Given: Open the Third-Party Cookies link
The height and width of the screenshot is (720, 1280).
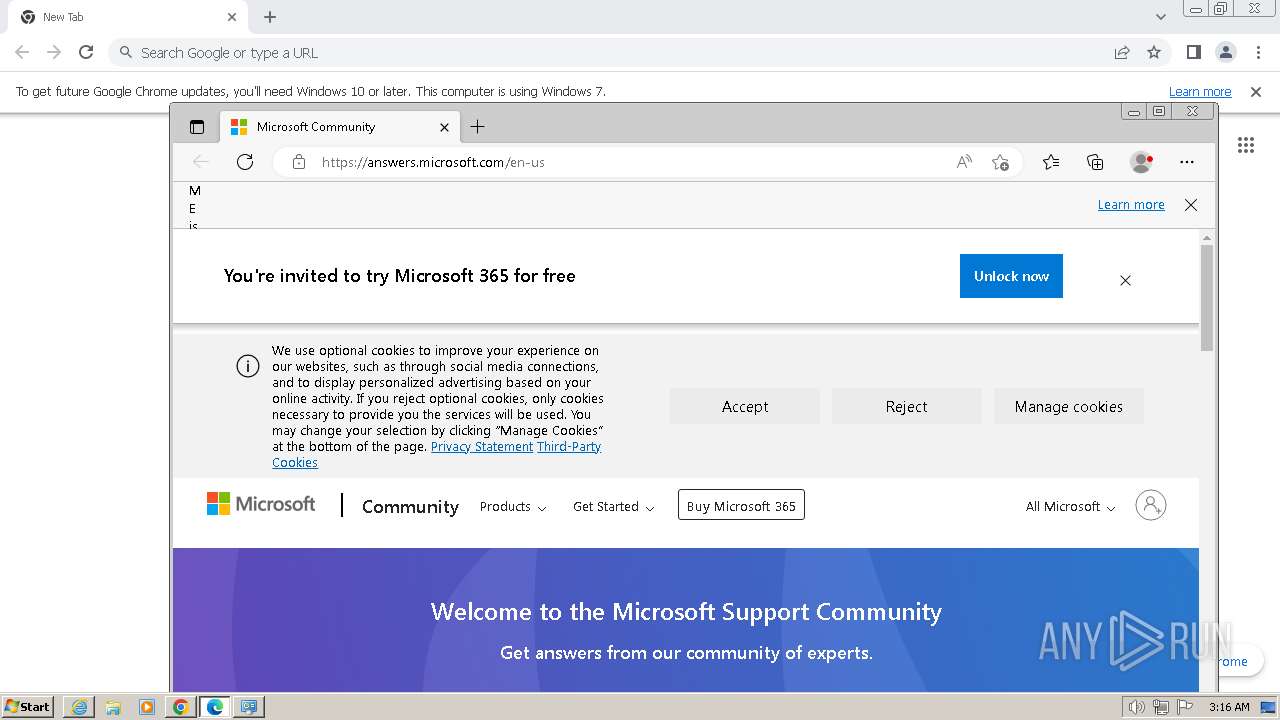Looking at the screenshot, I should coord(437,455).
